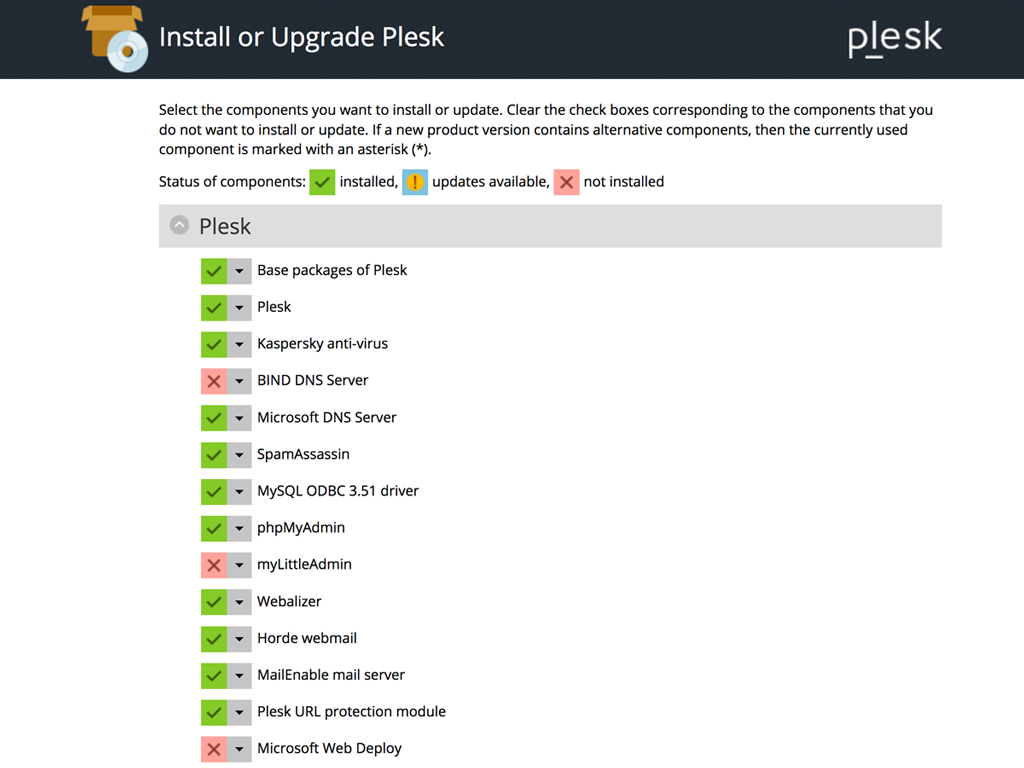The width and height of the screenshot is (1024, 768).
Task: Click red status icon for myLittleAdmin
Action: [x=214, y=565]
